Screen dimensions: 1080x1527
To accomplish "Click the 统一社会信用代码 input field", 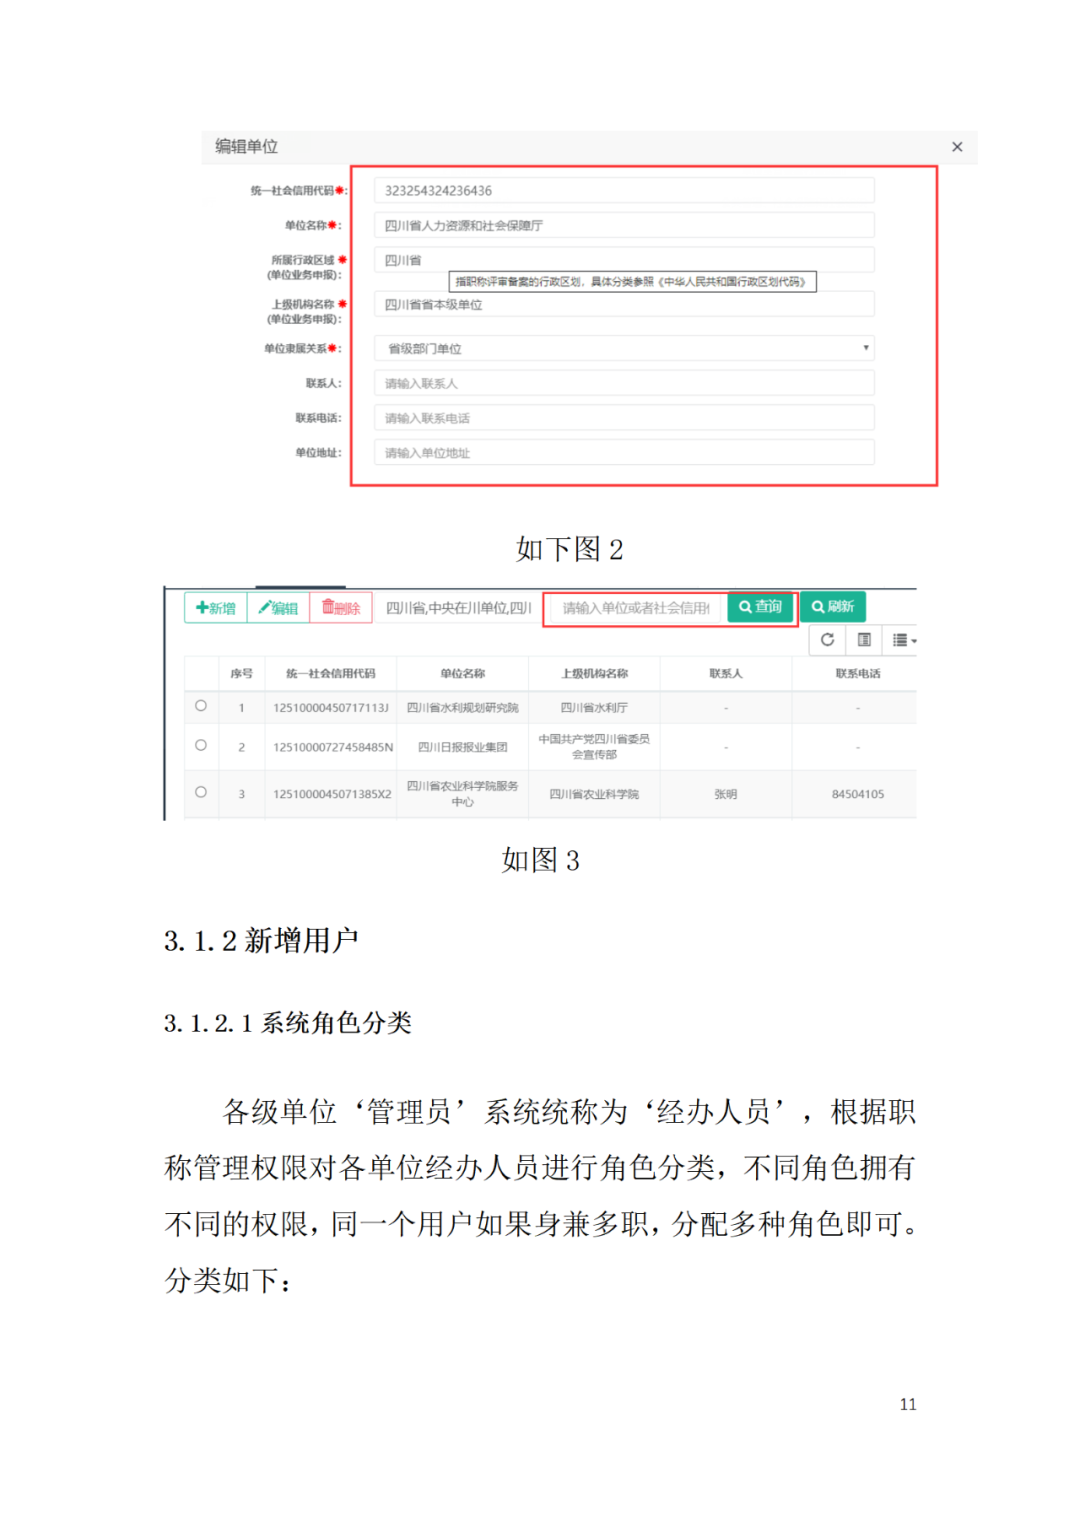I will [624, 190].
